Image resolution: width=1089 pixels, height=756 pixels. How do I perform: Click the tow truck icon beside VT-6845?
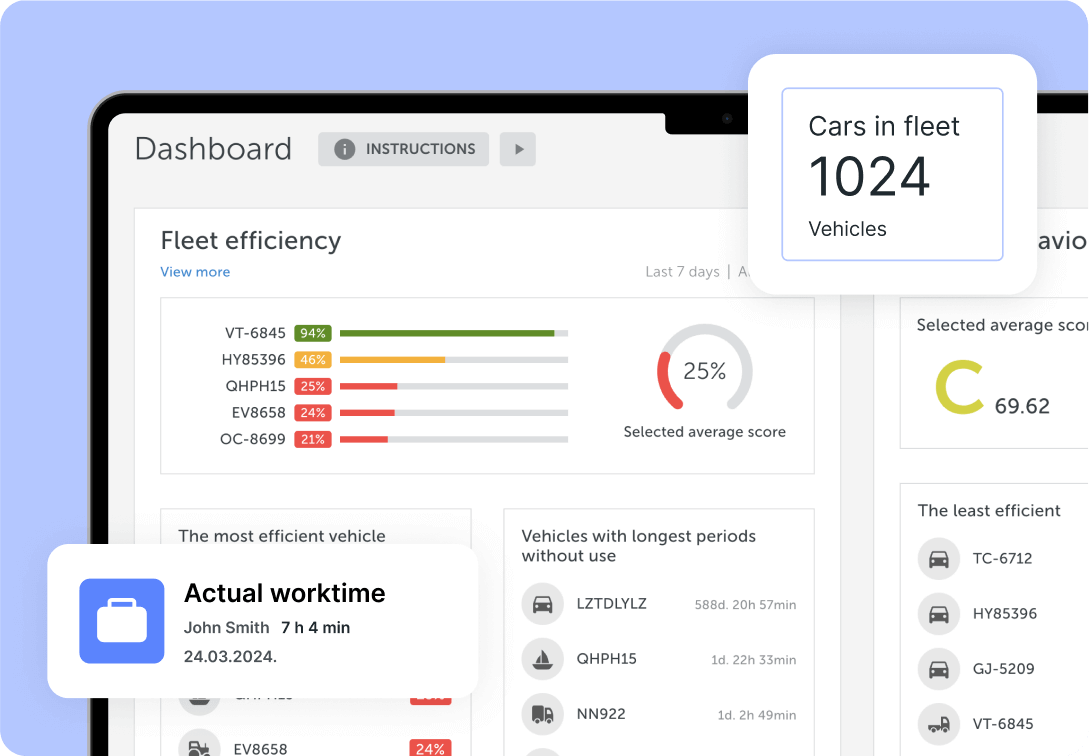(x=938, y=724)
